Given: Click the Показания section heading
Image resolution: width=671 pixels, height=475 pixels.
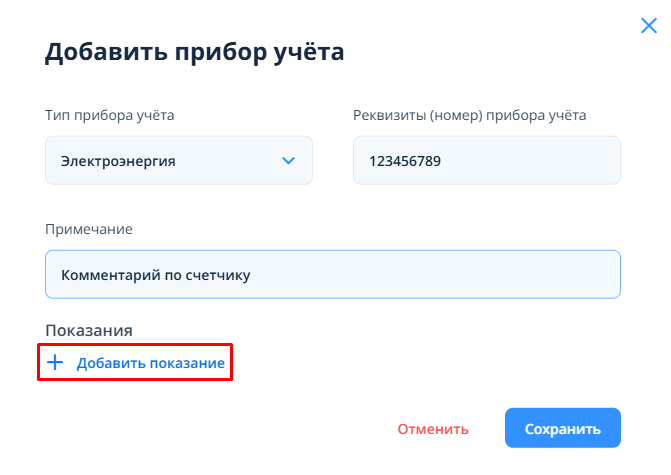Looking at the screenshot, I should click(x=89, y=330).
